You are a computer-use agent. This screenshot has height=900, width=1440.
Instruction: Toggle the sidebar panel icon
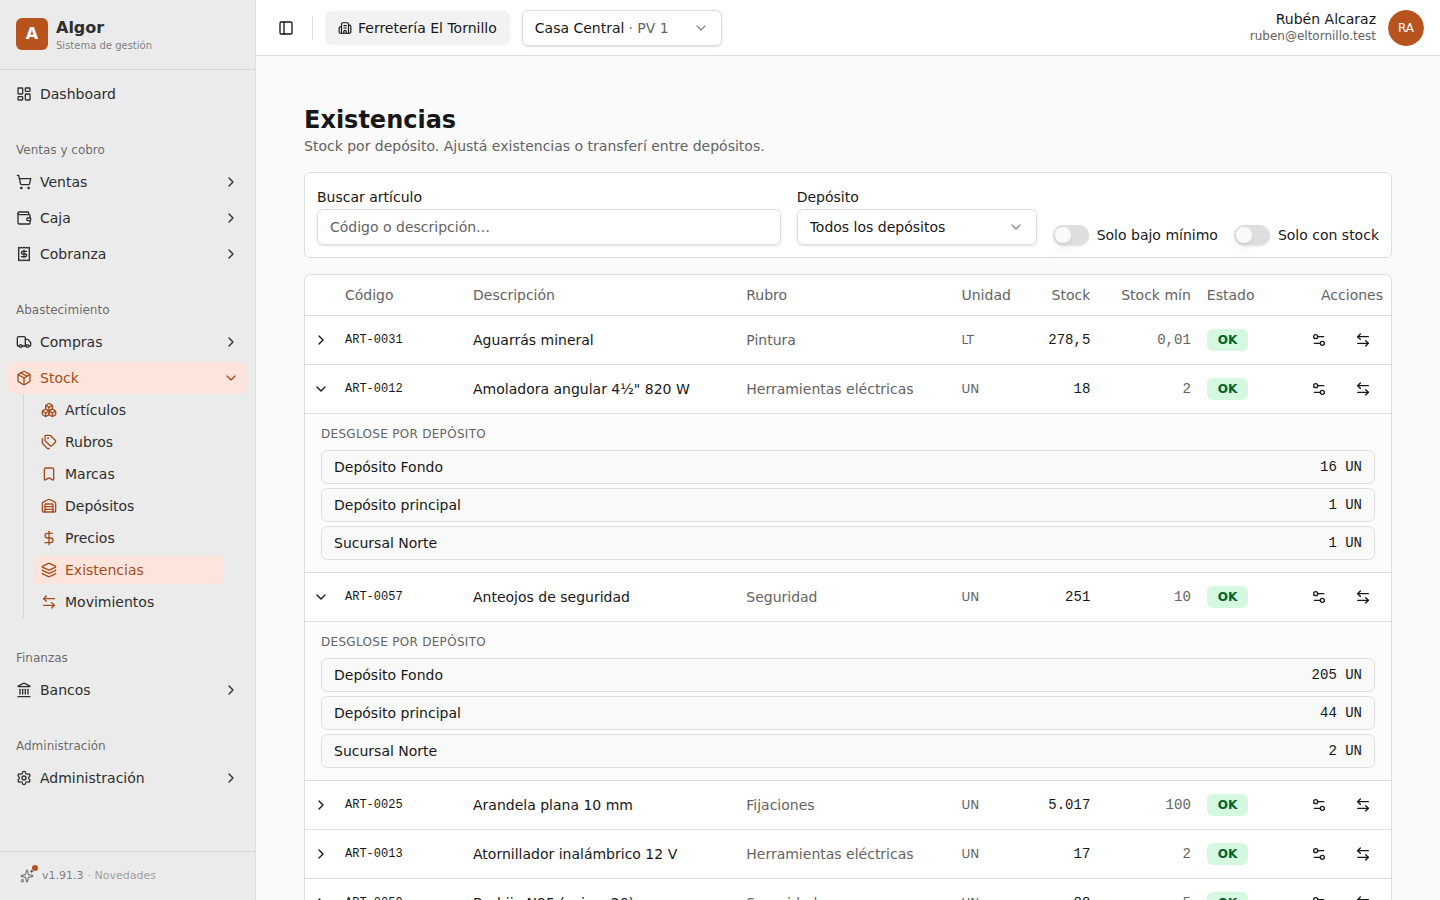(x=286, y=28)
